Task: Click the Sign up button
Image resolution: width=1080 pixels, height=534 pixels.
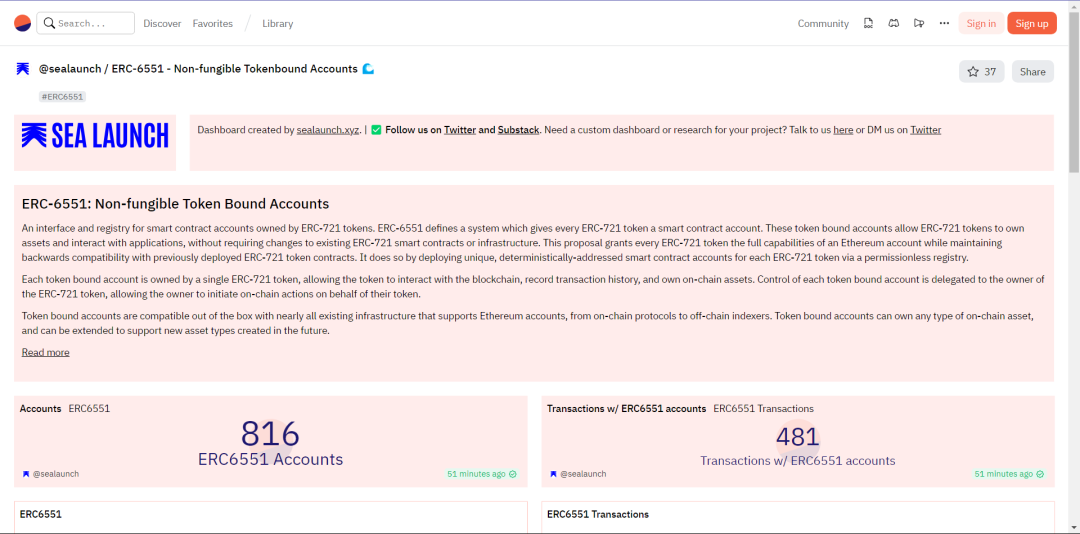Action: tap(1032, 23)
